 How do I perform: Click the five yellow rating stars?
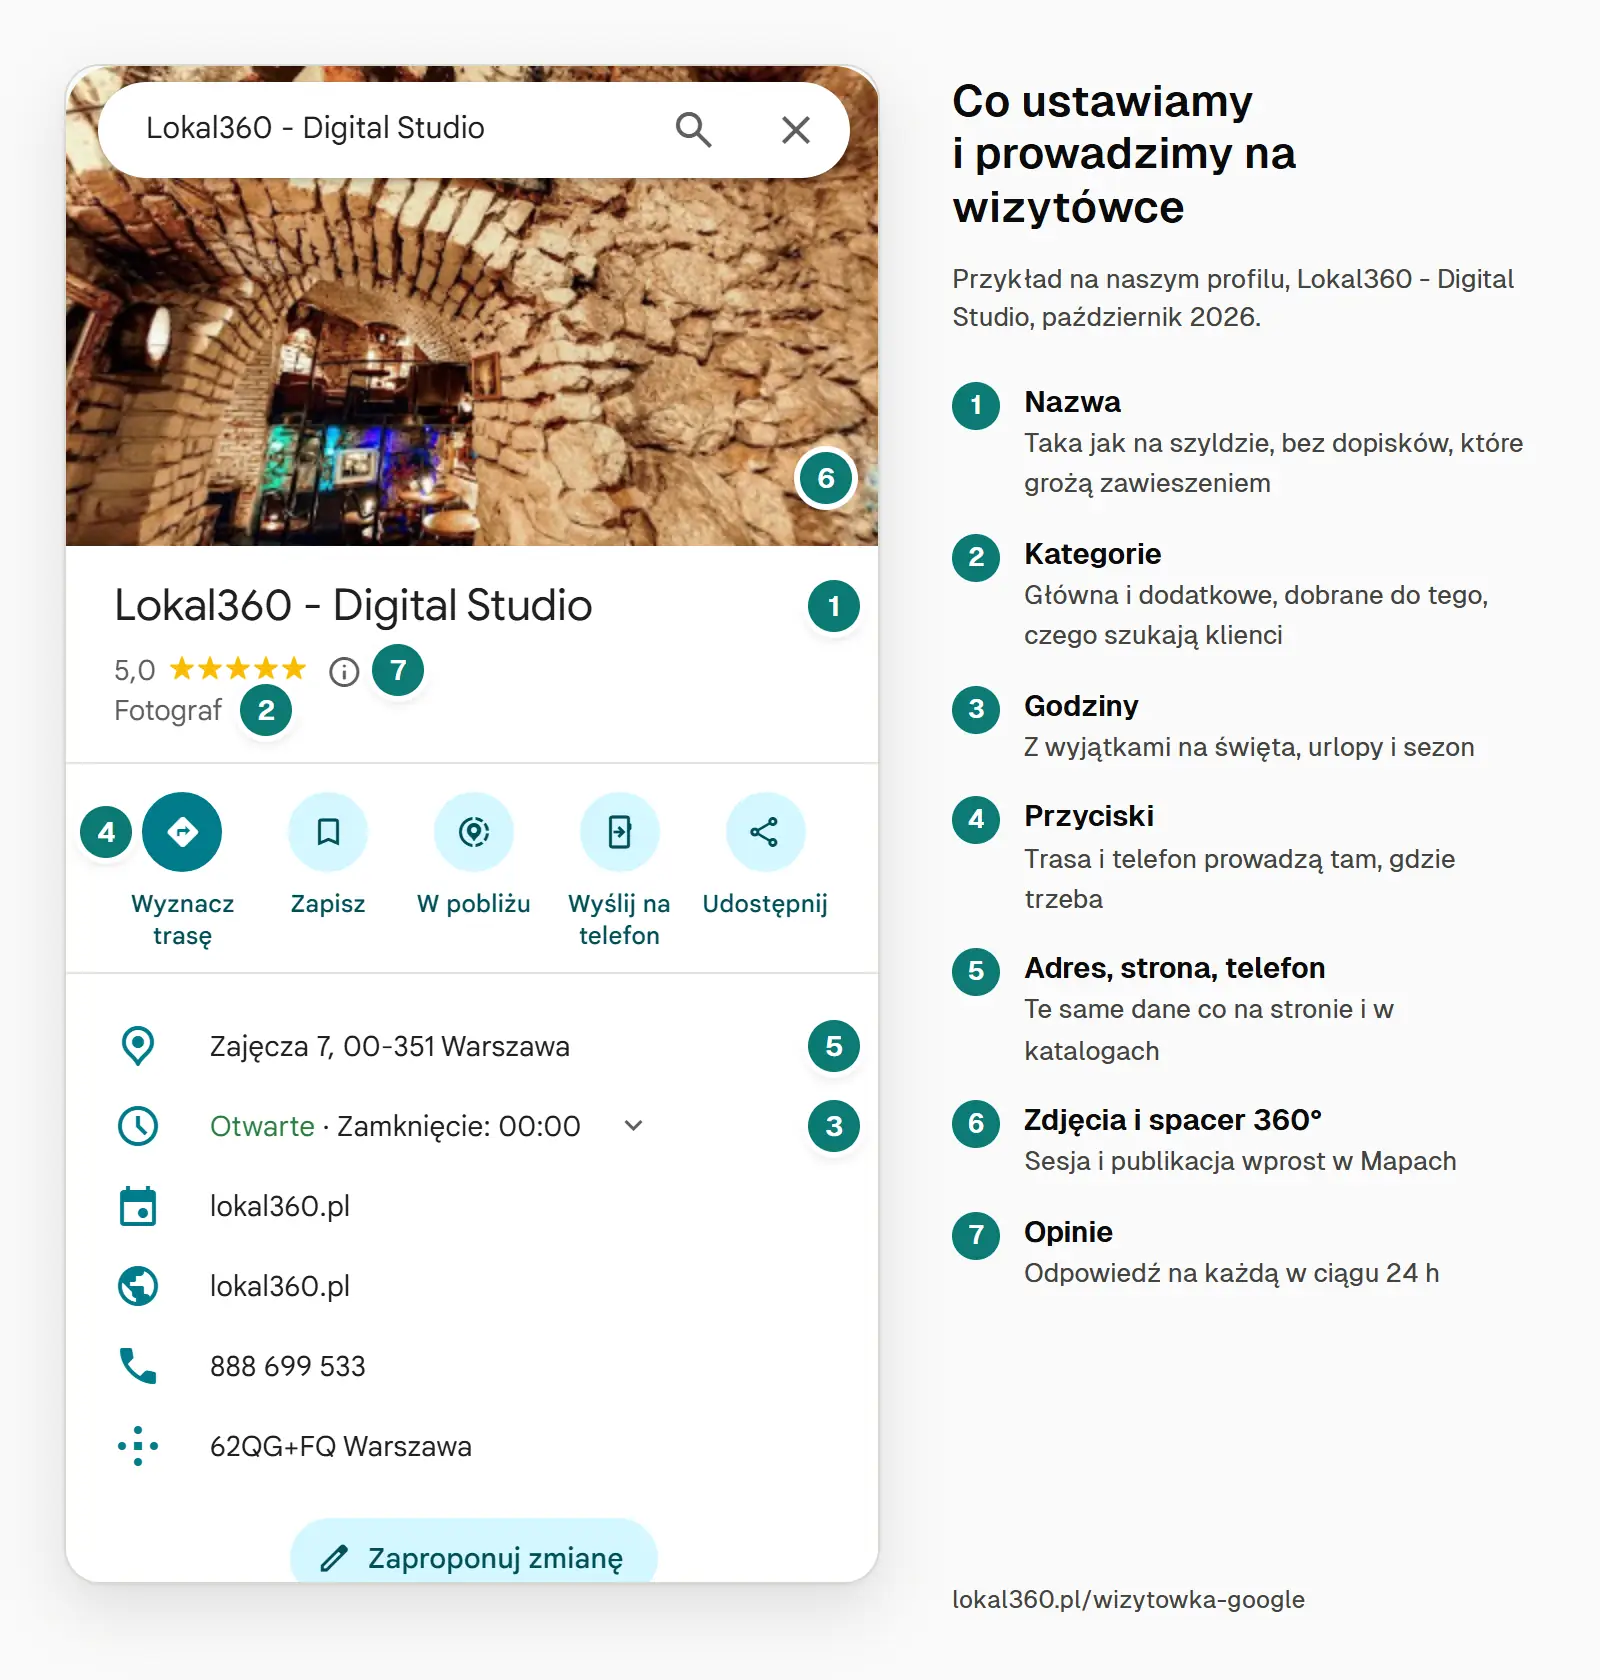pyautogui.click(x=238, y=668)
